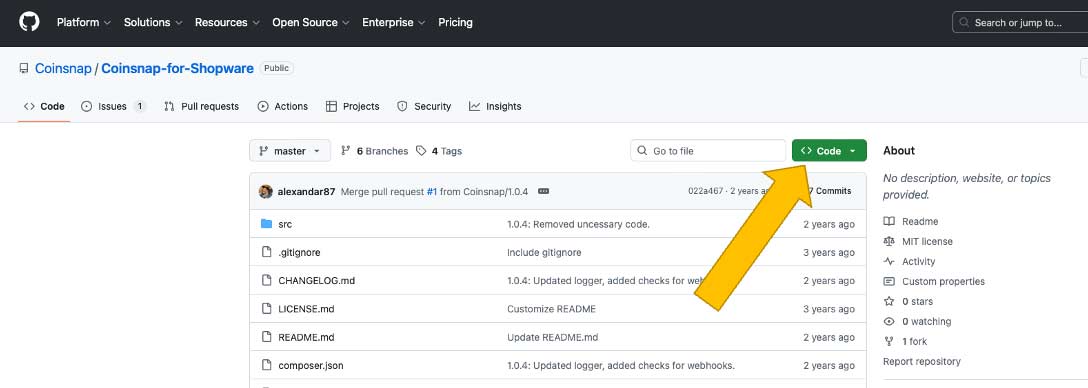Screen dimensions: 1088x388
Task: Open the 'Include gitignore' commit message
Action: tap(544, 253)
